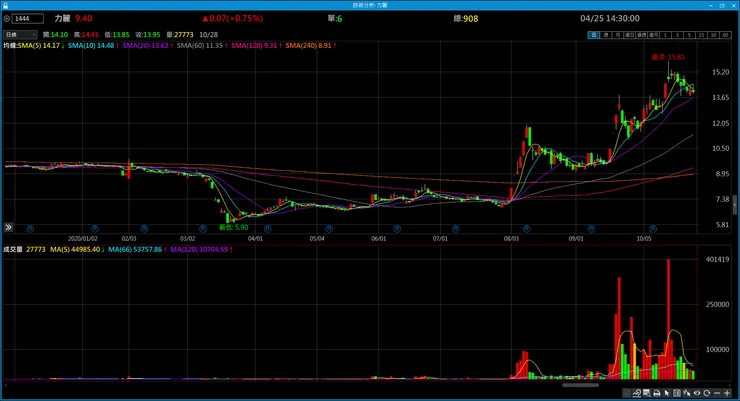Click the event marker icon near 08/03 date

(527, 228)
